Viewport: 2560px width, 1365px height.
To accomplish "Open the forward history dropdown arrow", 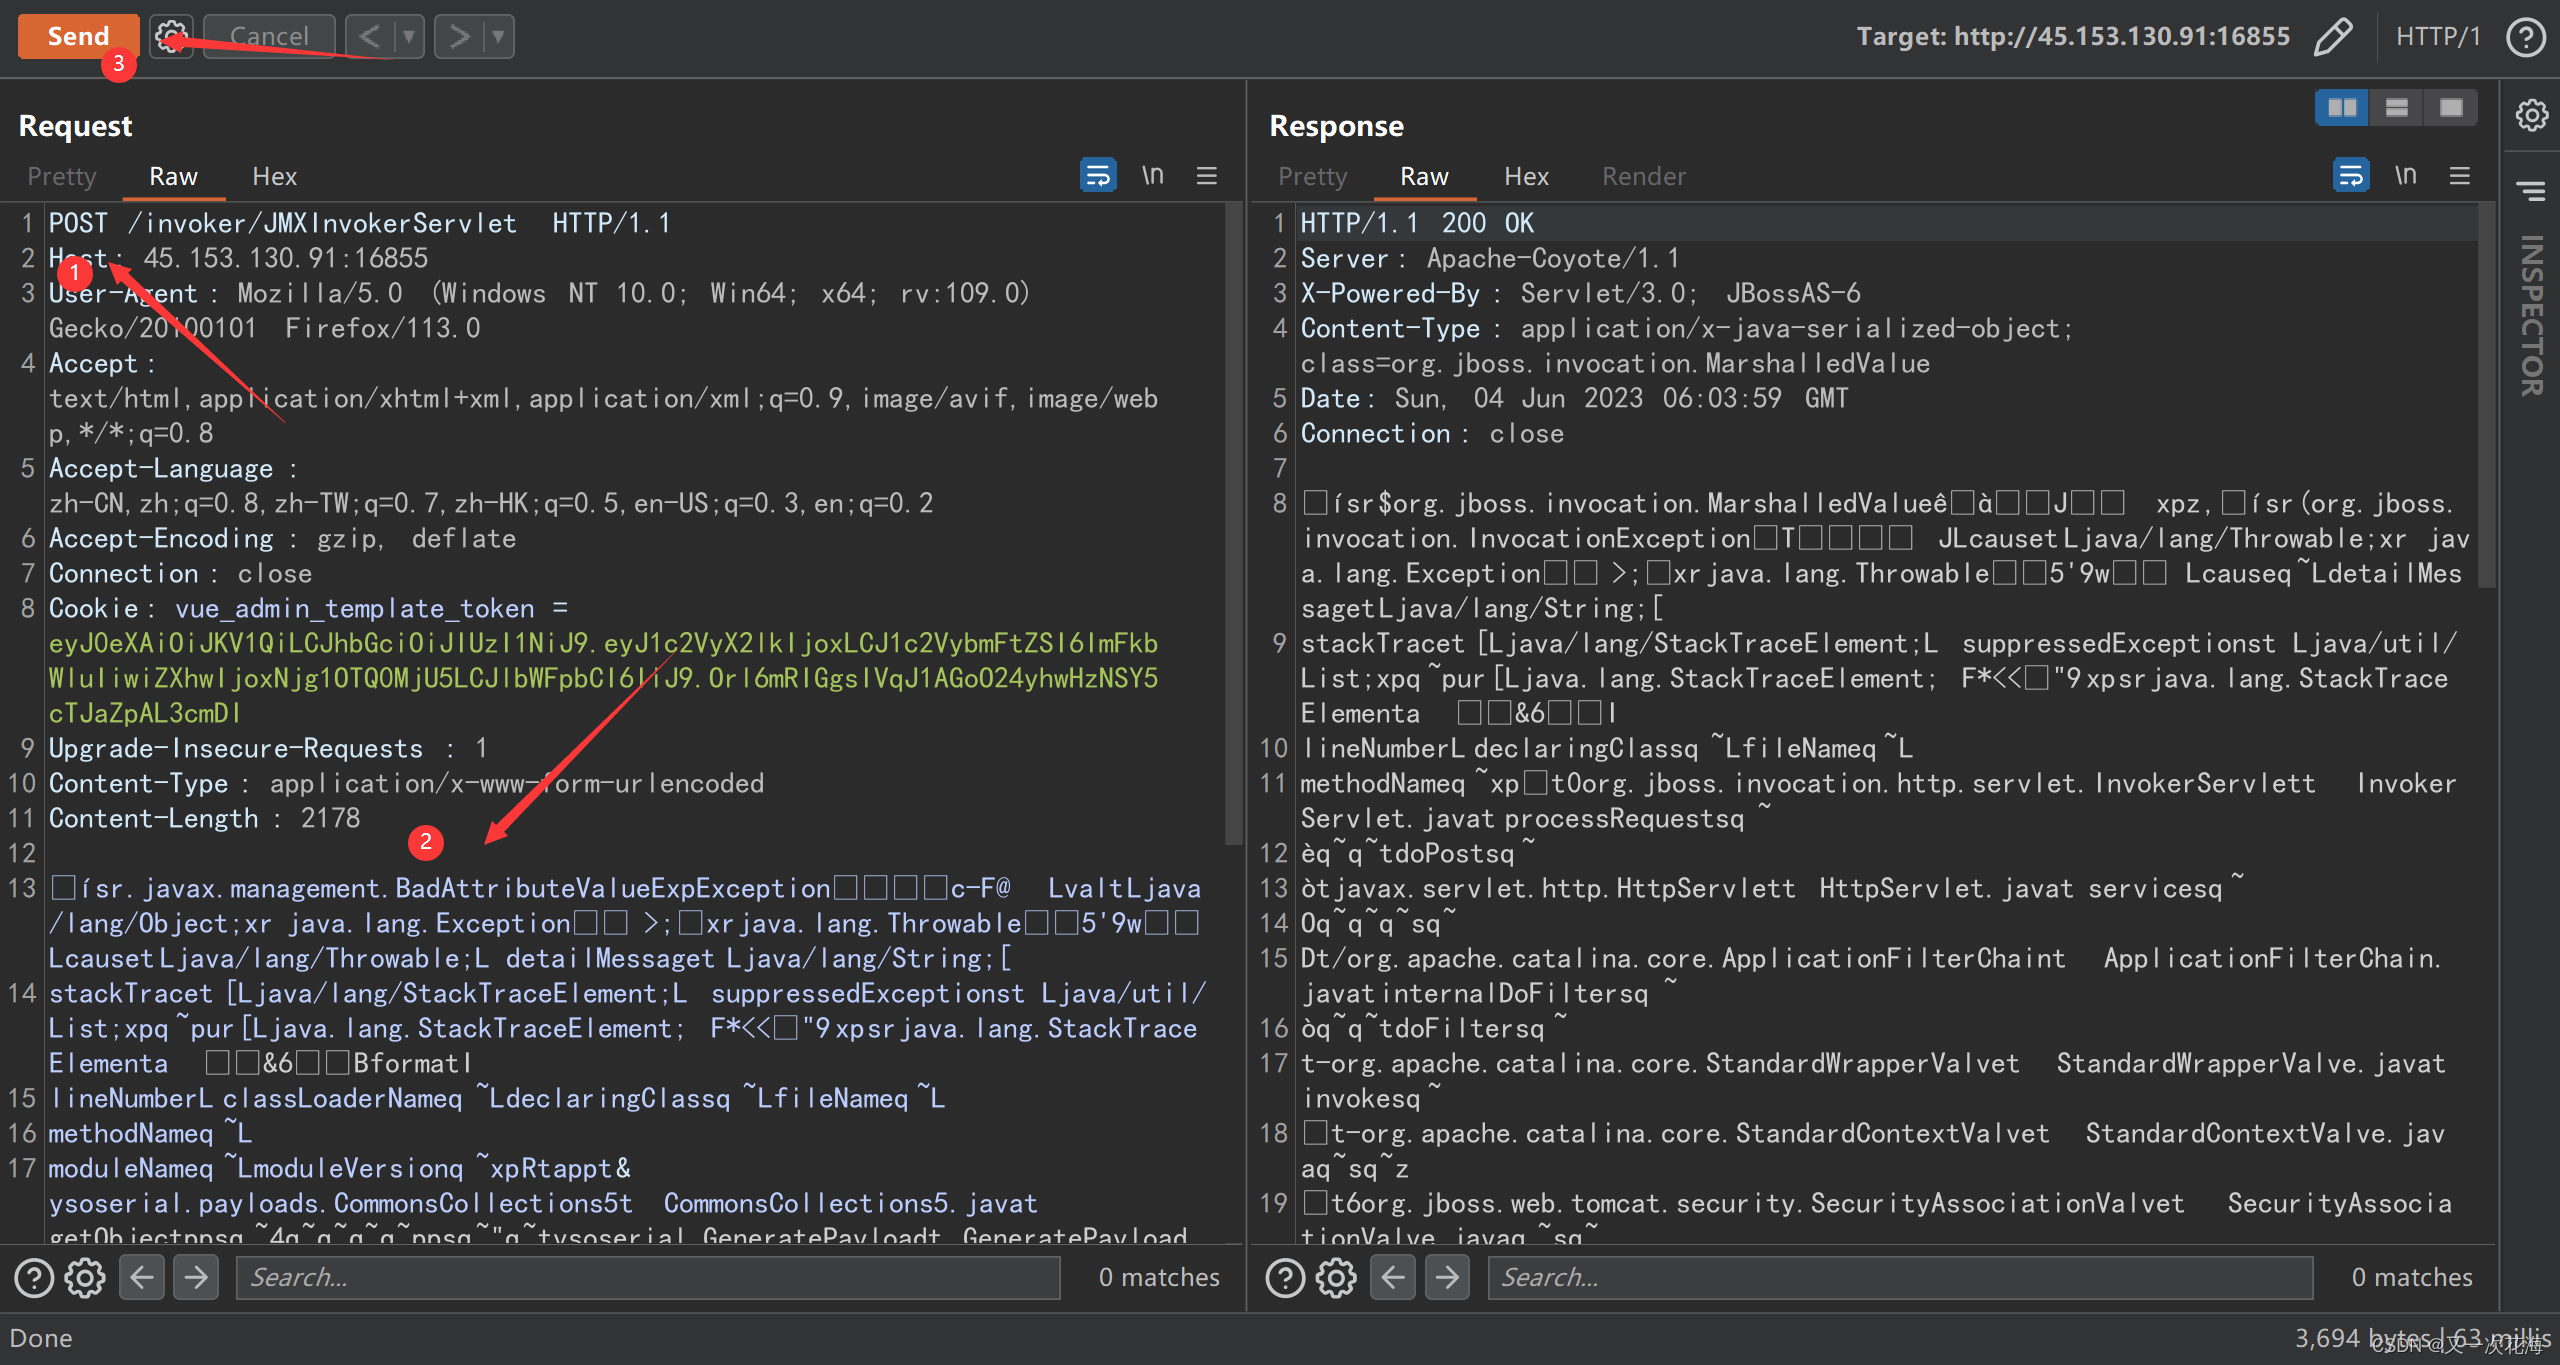I will click(498, 36).
